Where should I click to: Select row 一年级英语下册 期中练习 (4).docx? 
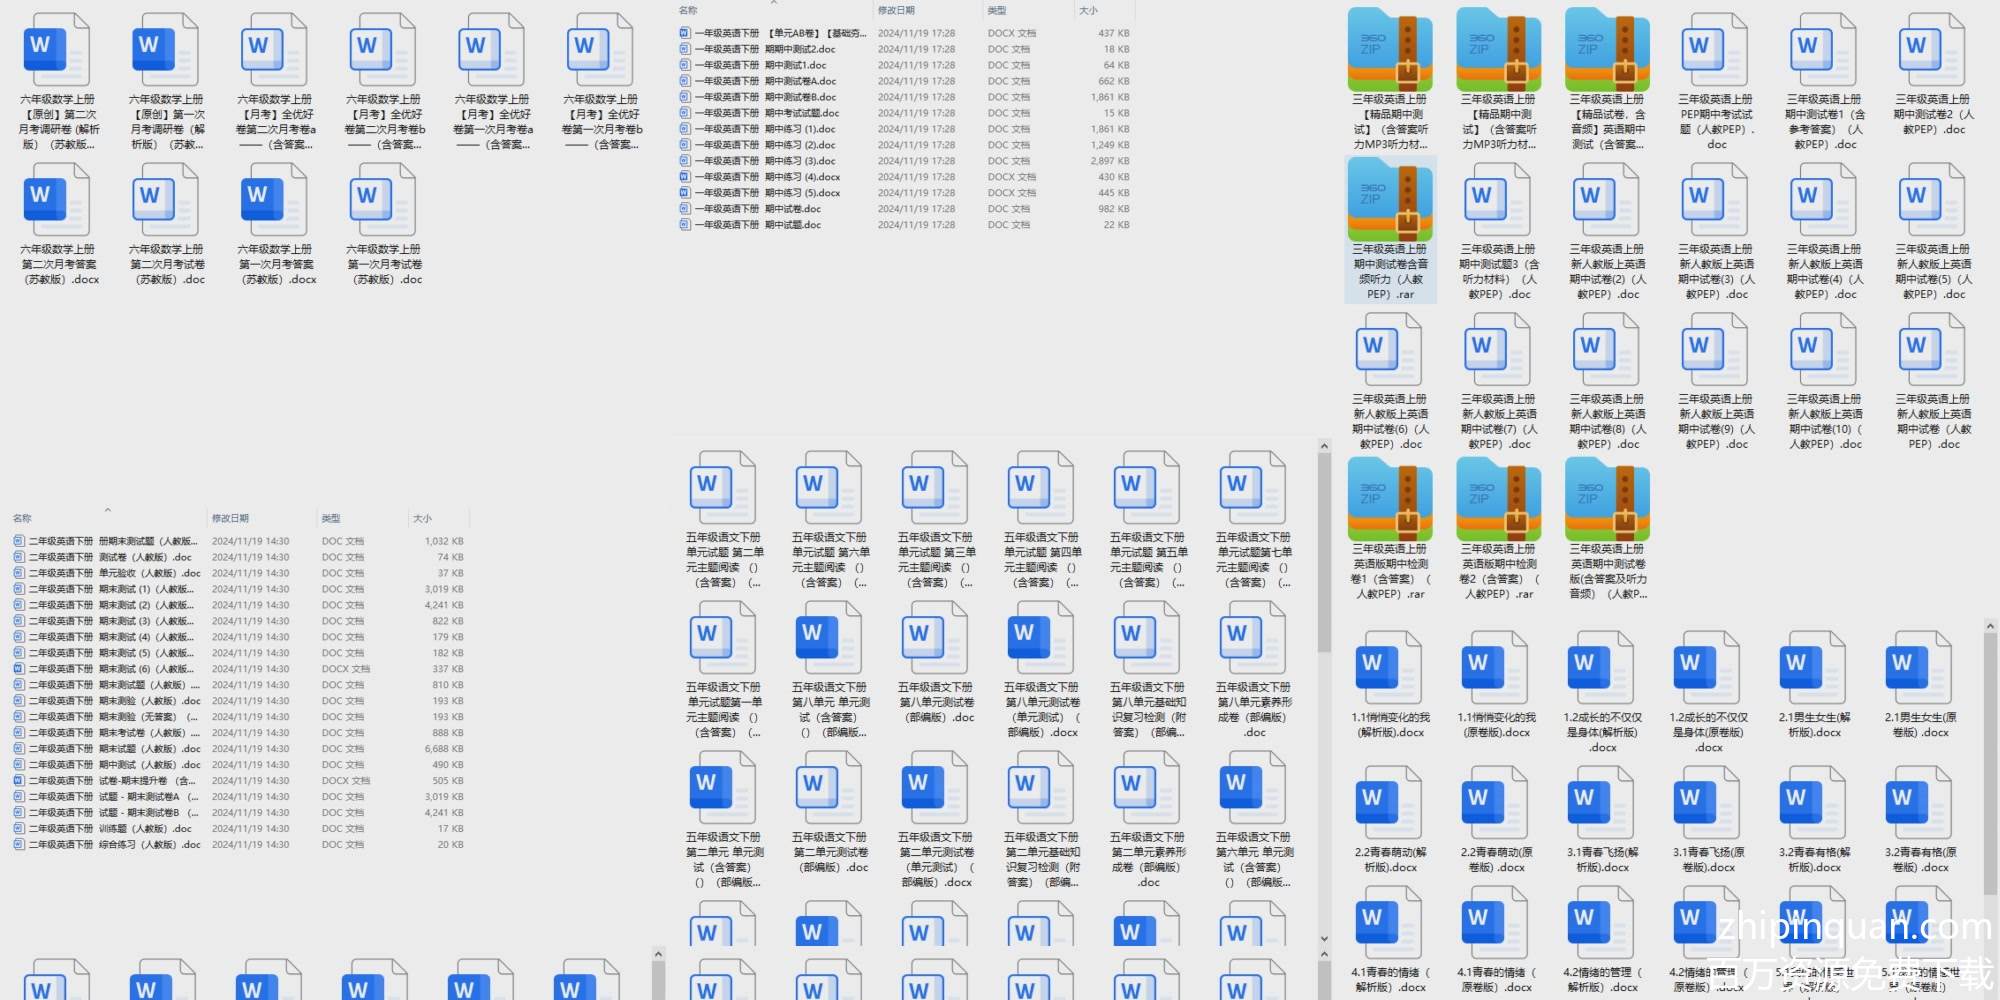tap(905, 177)
